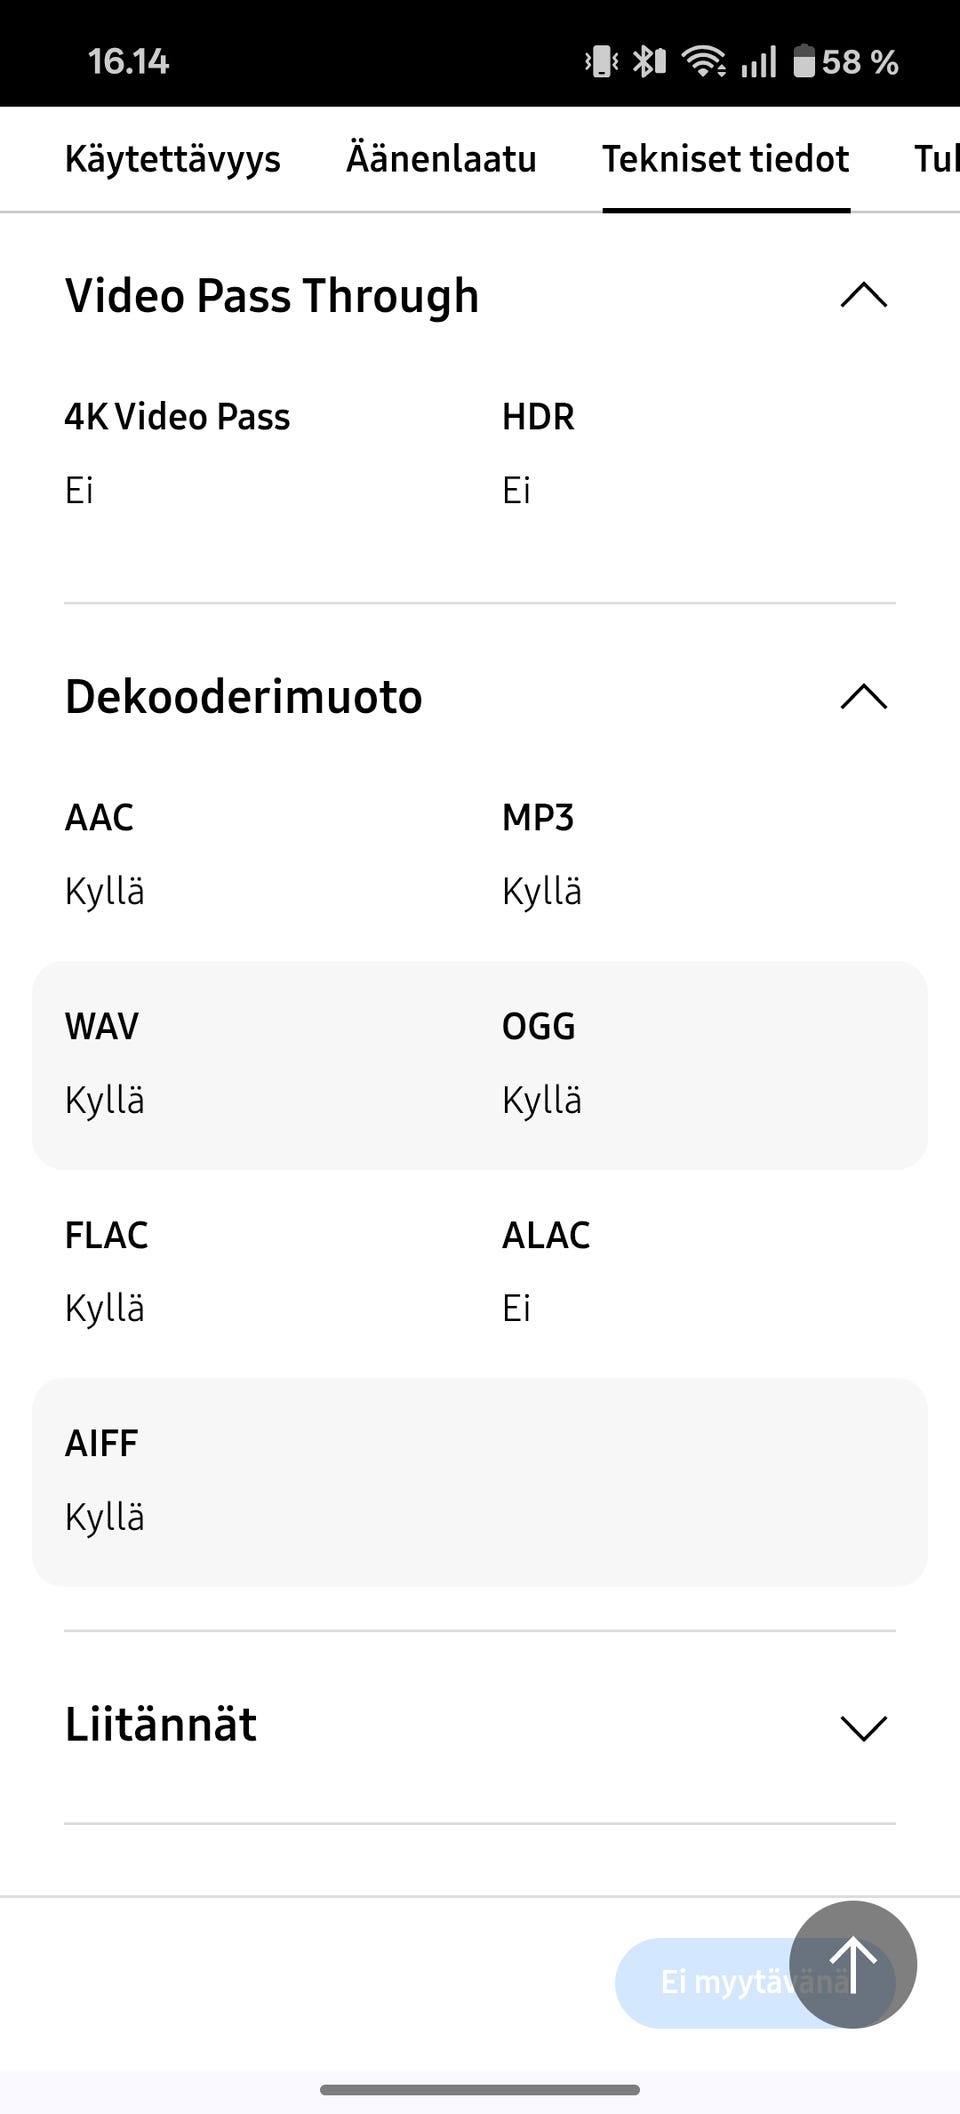Click the Kyllä value under FLAC

[x=104, y=1306]
